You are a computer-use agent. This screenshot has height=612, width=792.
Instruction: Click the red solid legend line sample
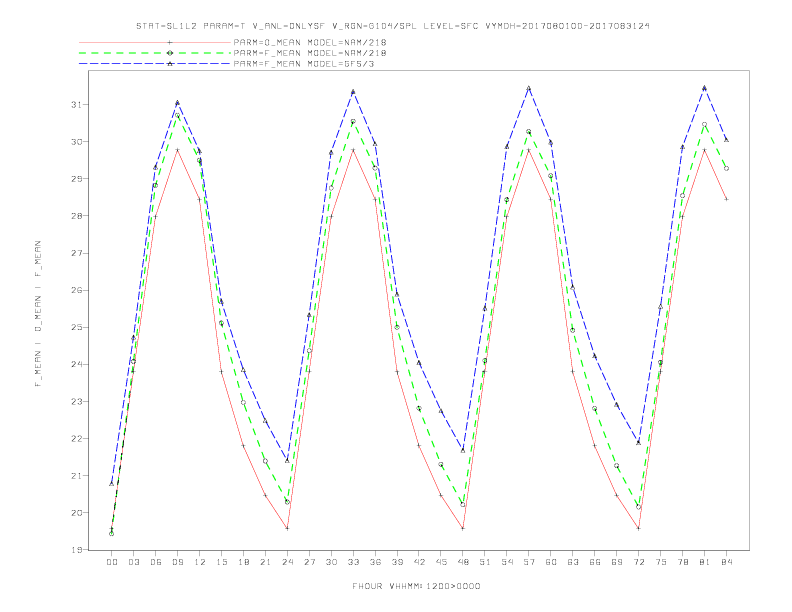(155, 42)
